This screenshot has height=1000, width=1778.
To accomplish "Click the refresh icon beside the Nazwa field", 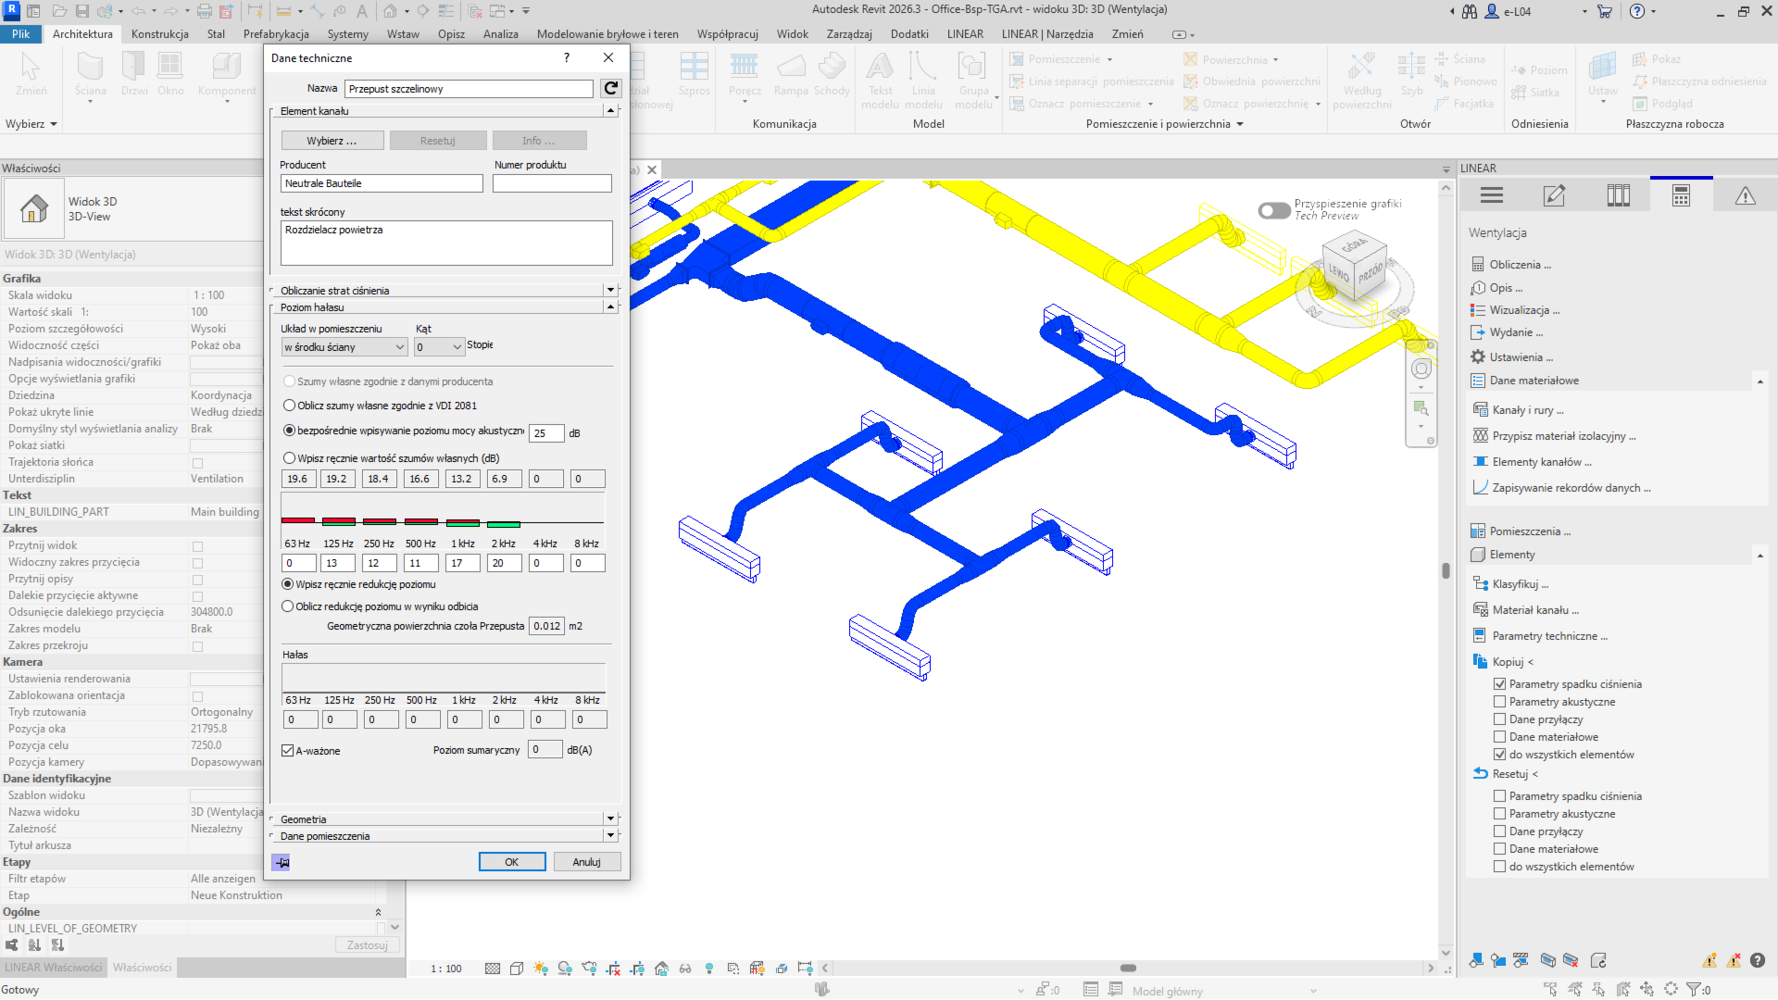I will pos(611,88).
